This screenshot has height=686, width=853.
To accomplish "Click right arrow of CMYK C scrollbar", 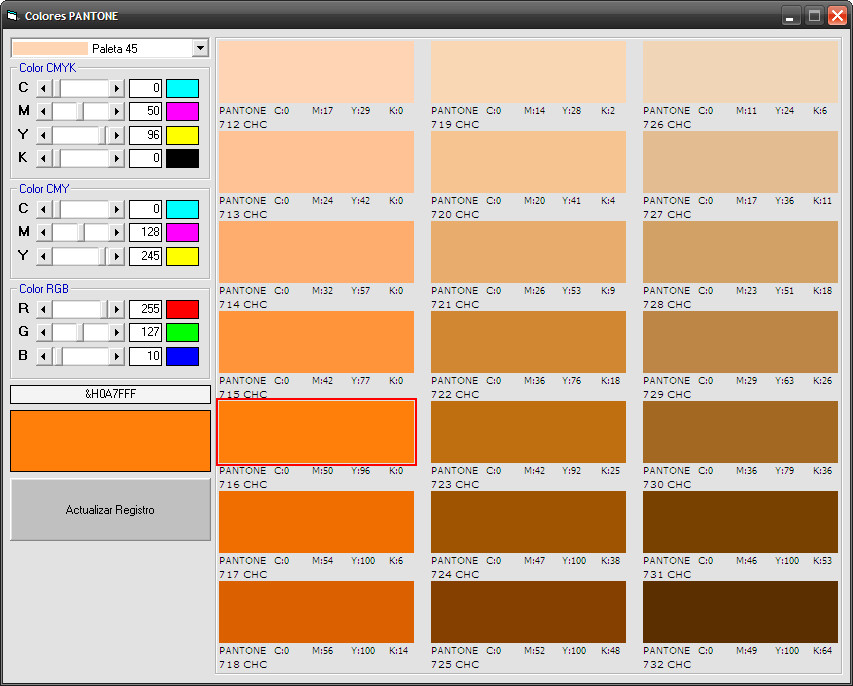I will pyautogui.click(x=116, y=88).
